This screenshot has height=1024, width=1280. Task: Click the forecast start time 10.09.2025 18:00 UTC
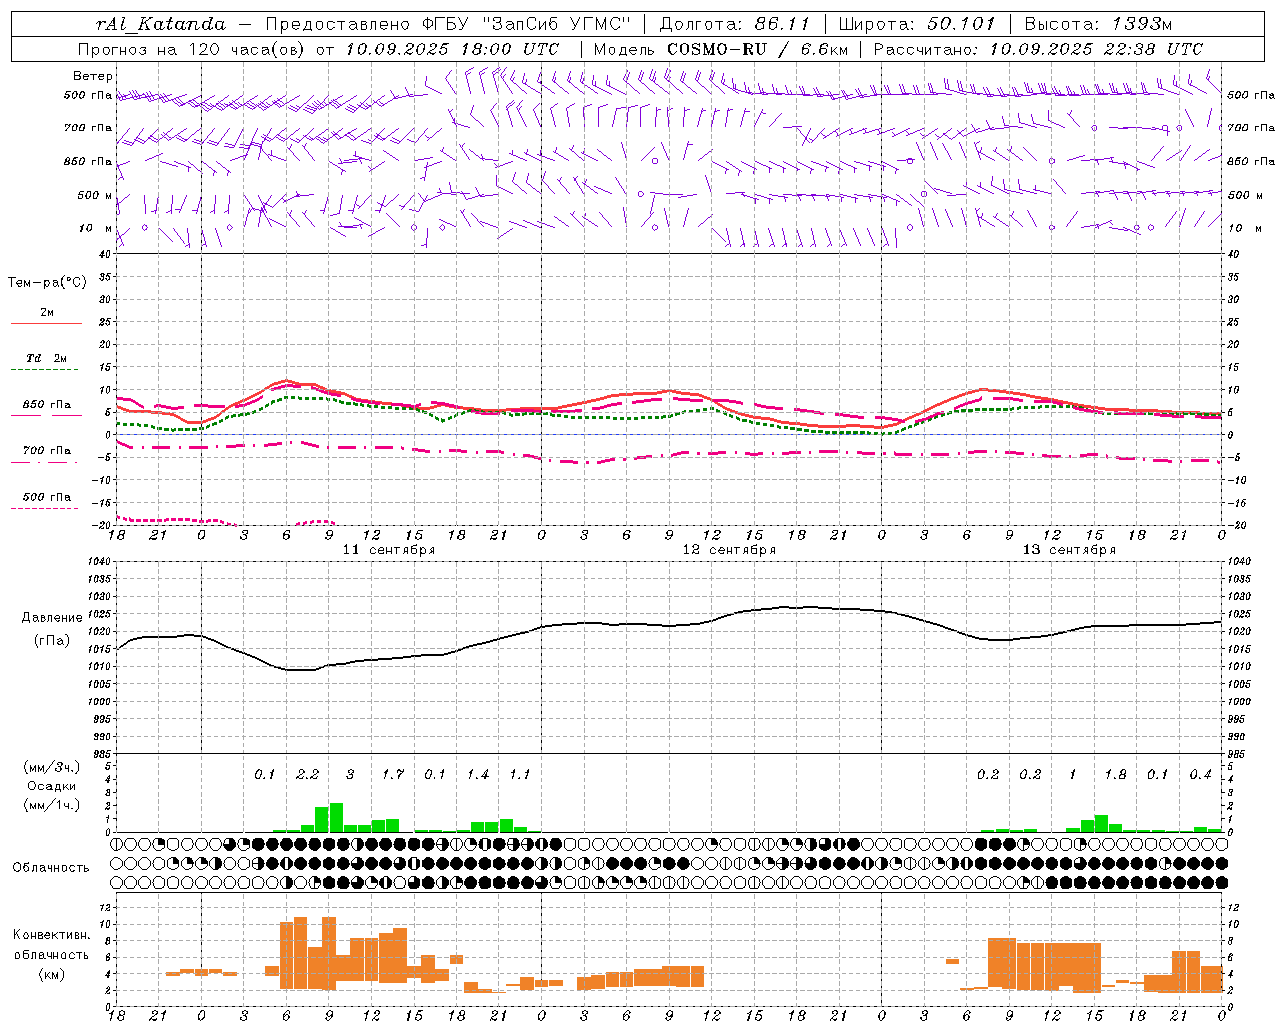(451, 49)
